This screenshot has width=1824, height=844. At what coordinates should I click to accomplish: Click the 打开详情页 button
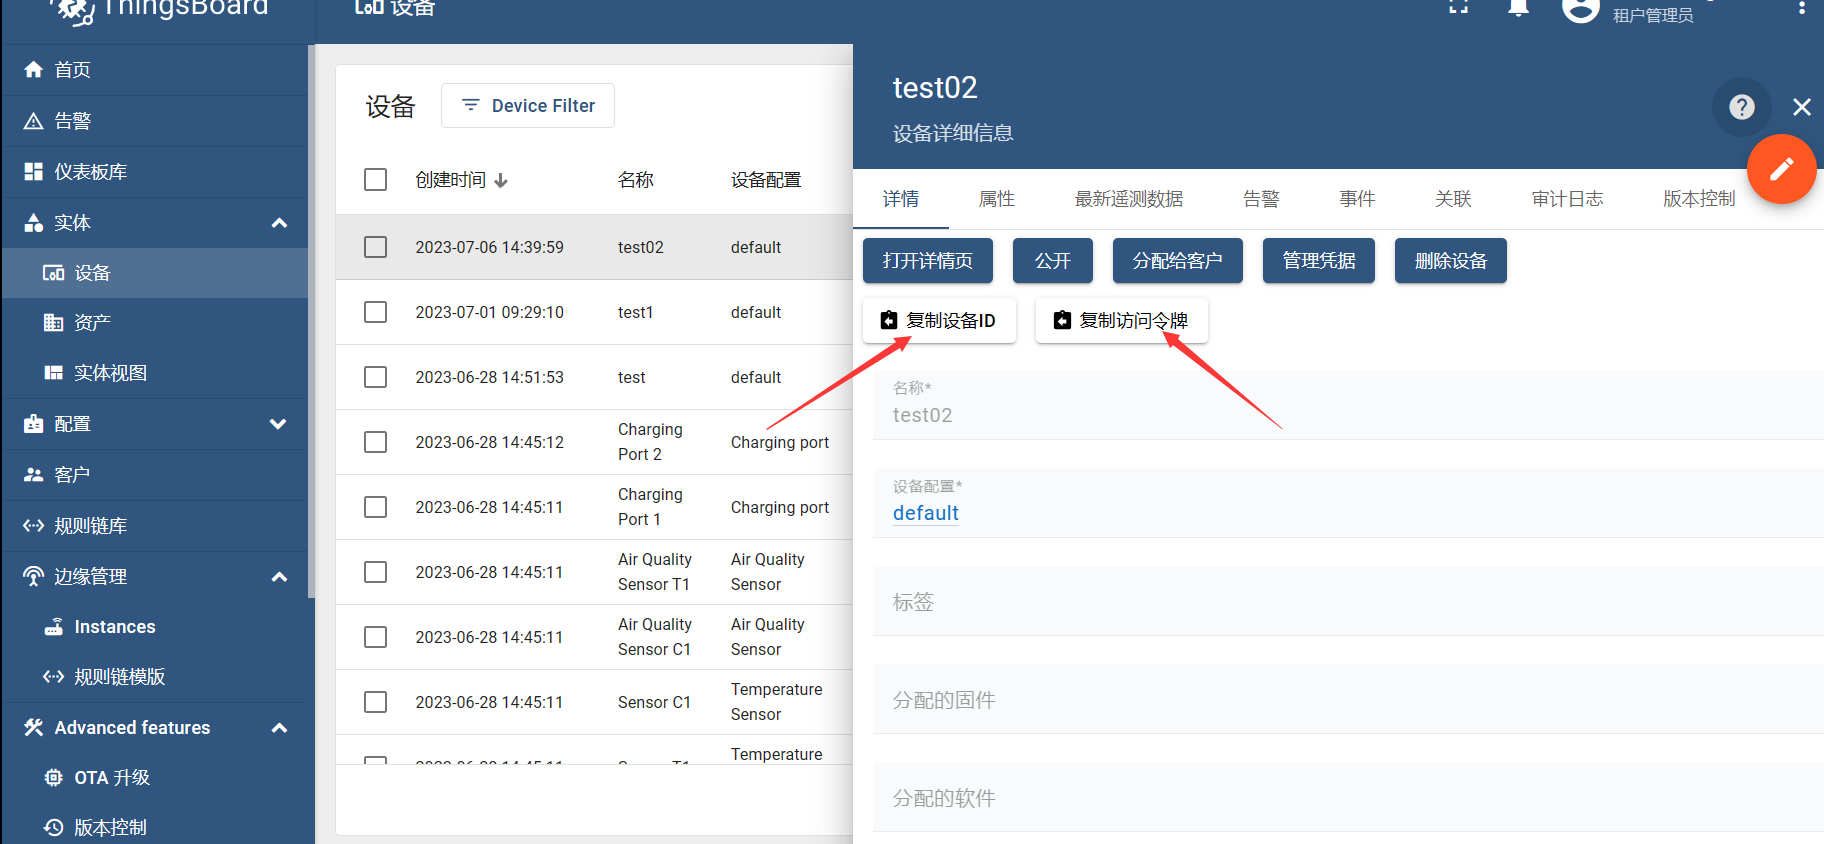928,261
